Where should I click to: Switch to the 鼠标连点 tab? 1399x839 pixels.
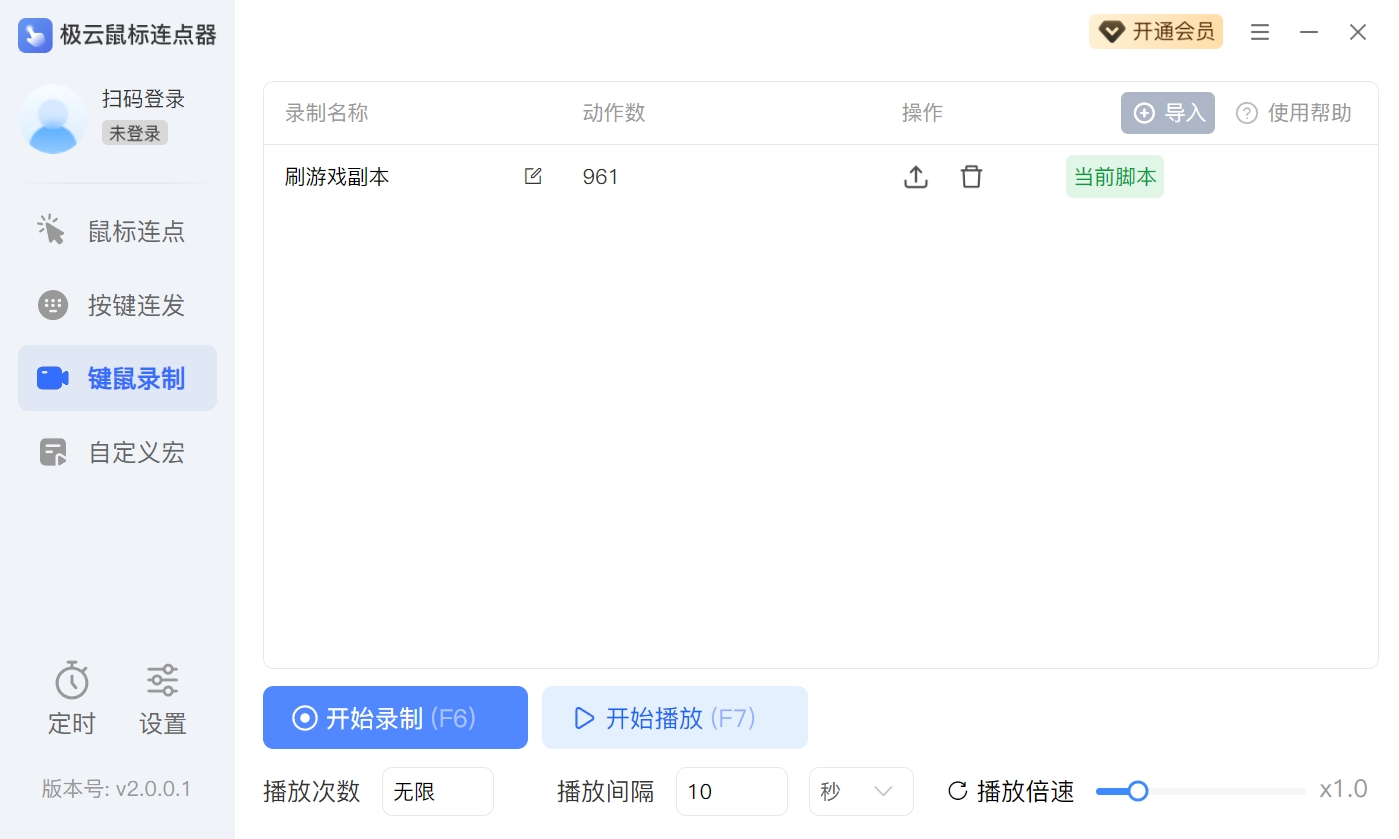click(x=117, y=232)
